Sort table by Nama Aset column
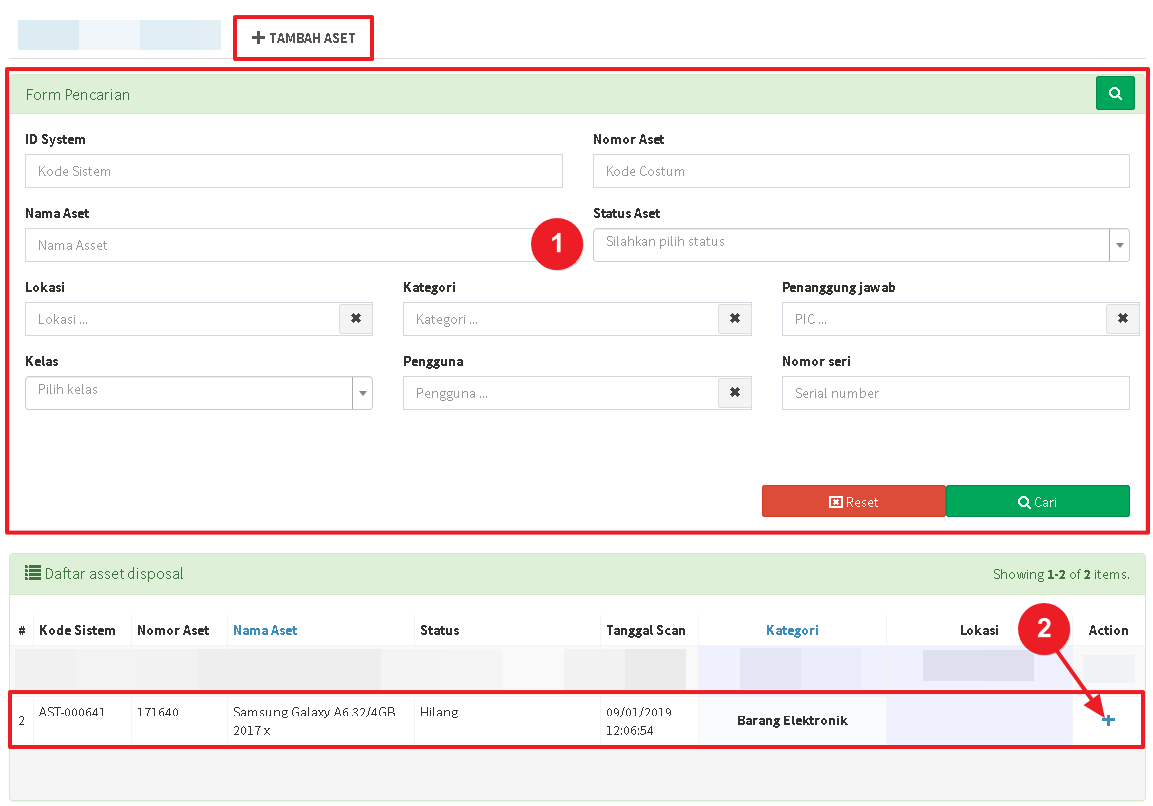 pyautogui.click(x=265, y=630)
